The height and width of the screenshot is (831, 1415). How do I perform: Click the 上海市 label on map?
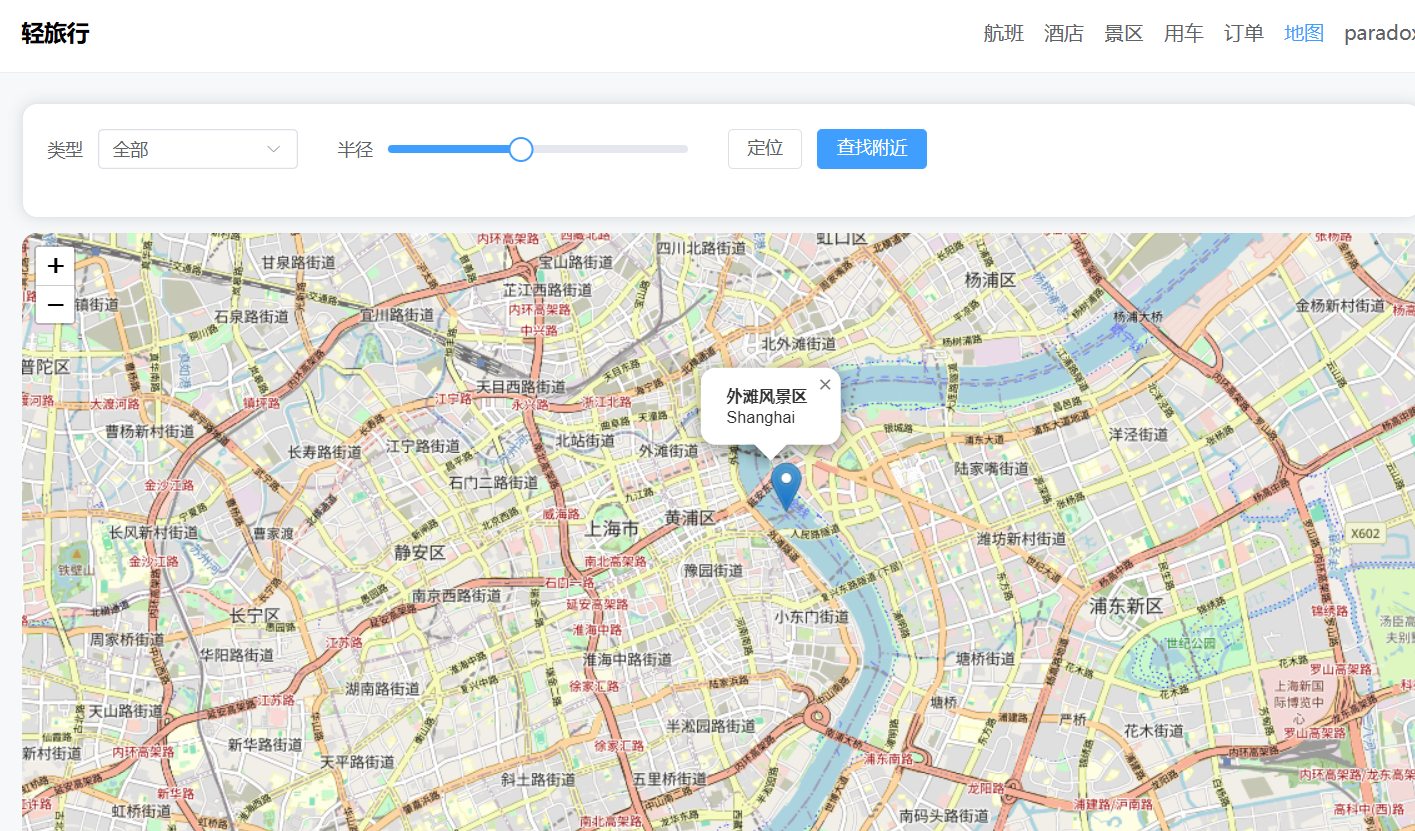coord(612,528)
